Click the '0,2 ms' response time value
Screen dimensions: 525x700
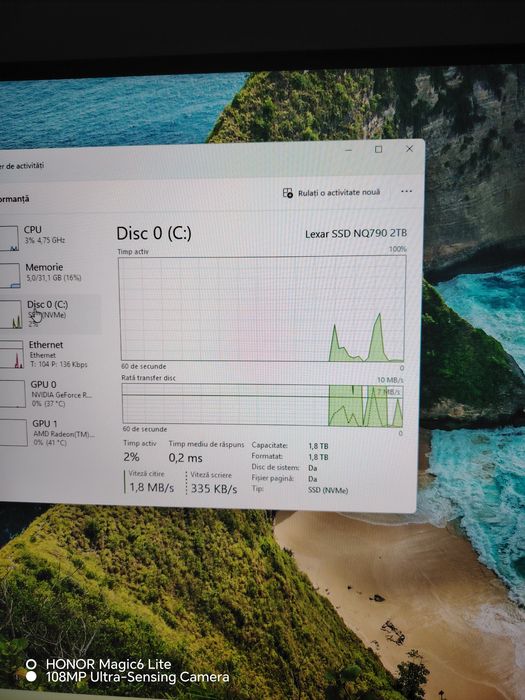(185, 458)
